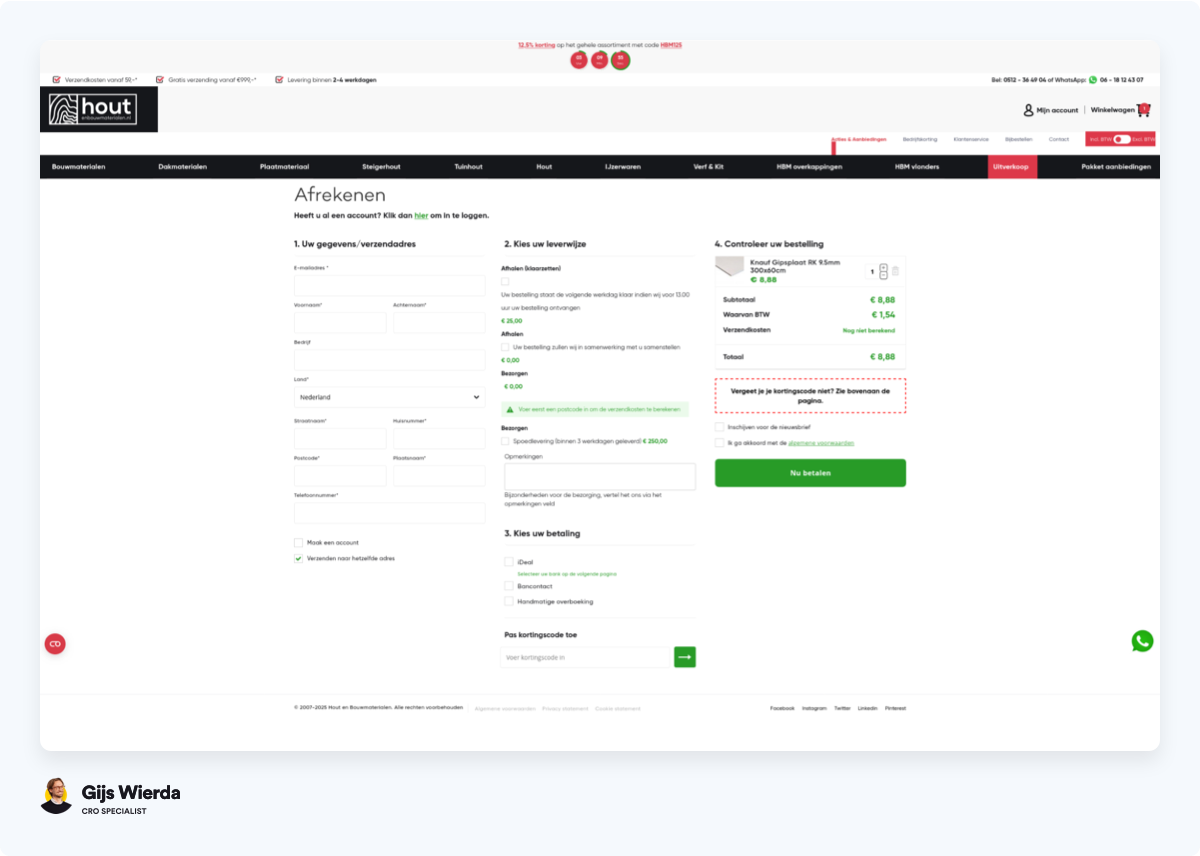Screen dimensions: 1200x856
Task: Accept the algemene voorwaarden checkbox
Action: click(719, 442)
